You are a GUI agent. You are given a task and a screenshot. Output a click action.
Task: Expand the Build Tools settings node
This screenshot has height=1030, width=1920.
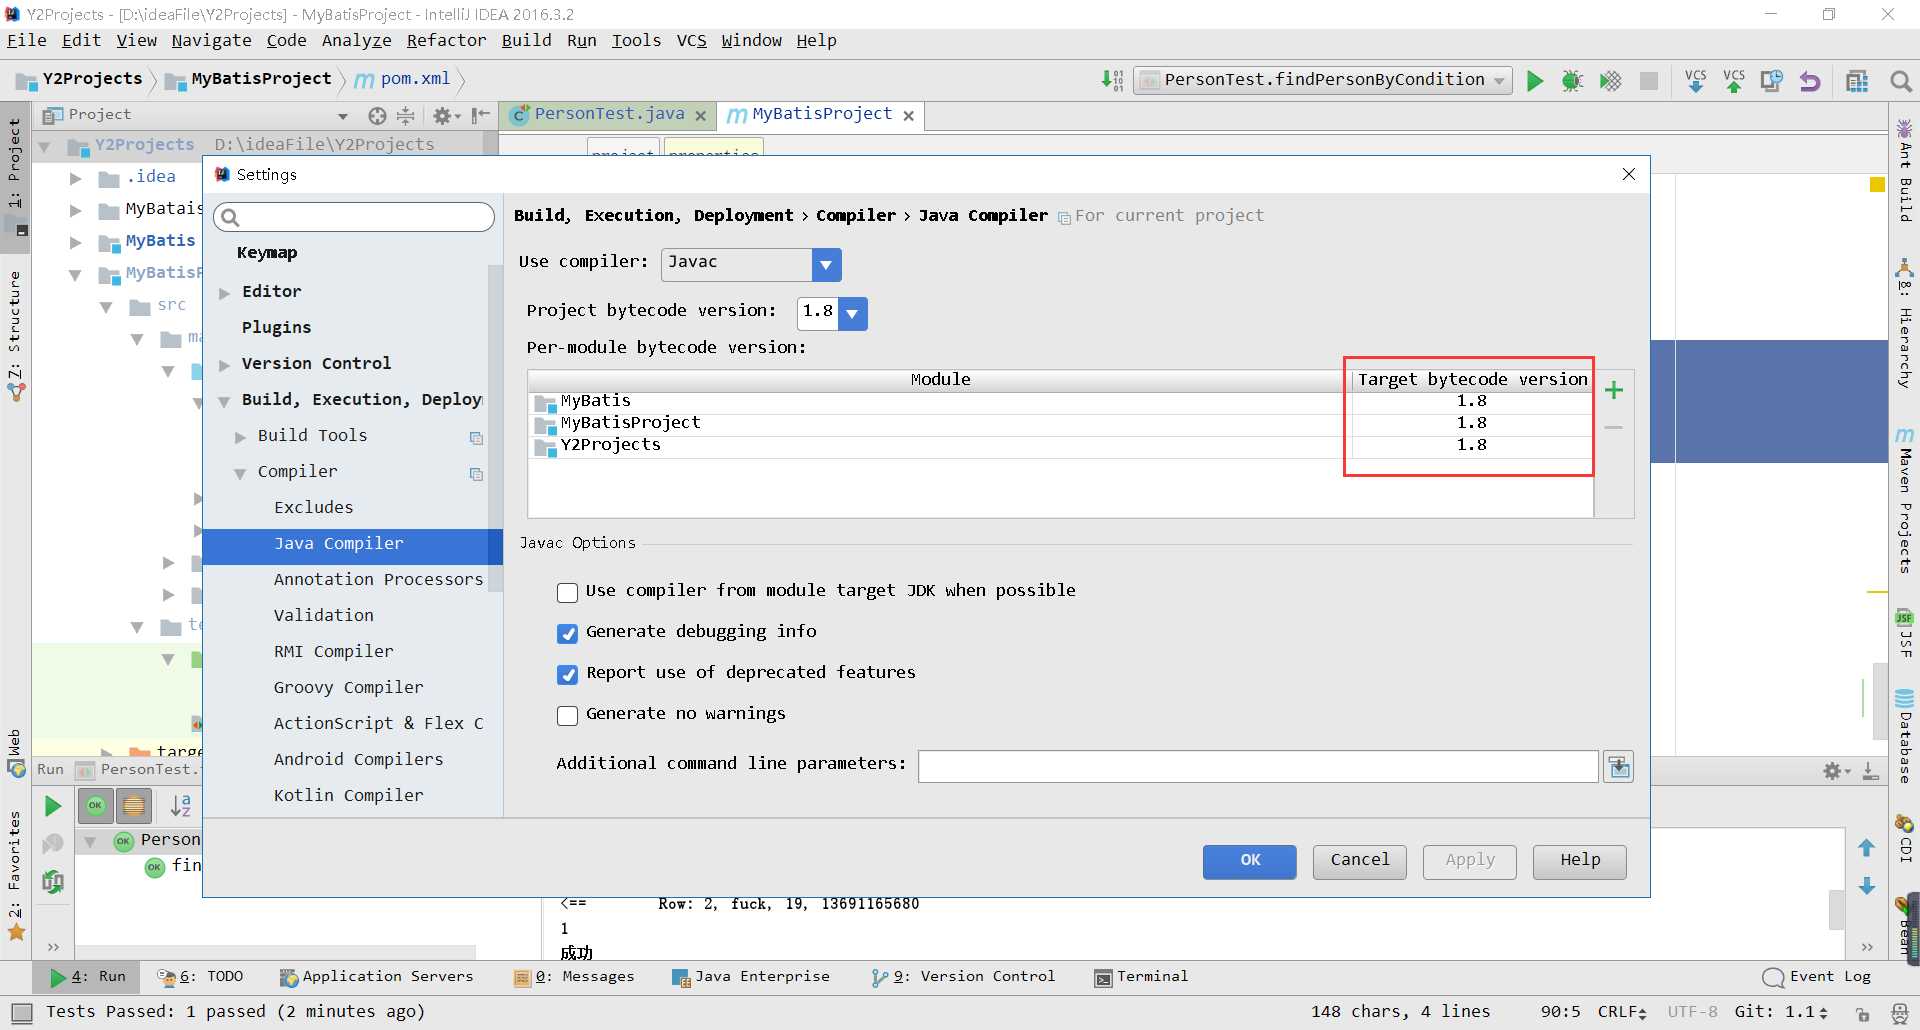coord(241,437)
